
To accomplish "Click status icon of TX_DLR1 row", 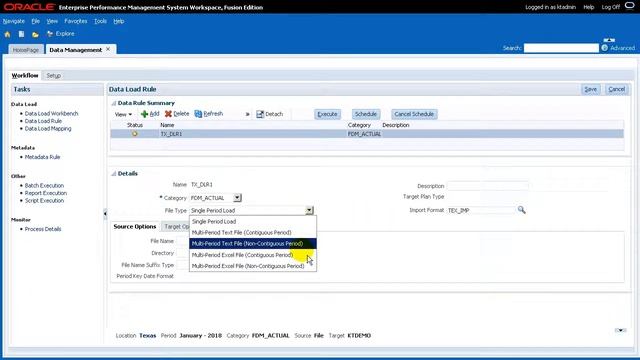I will click(135, 134).
